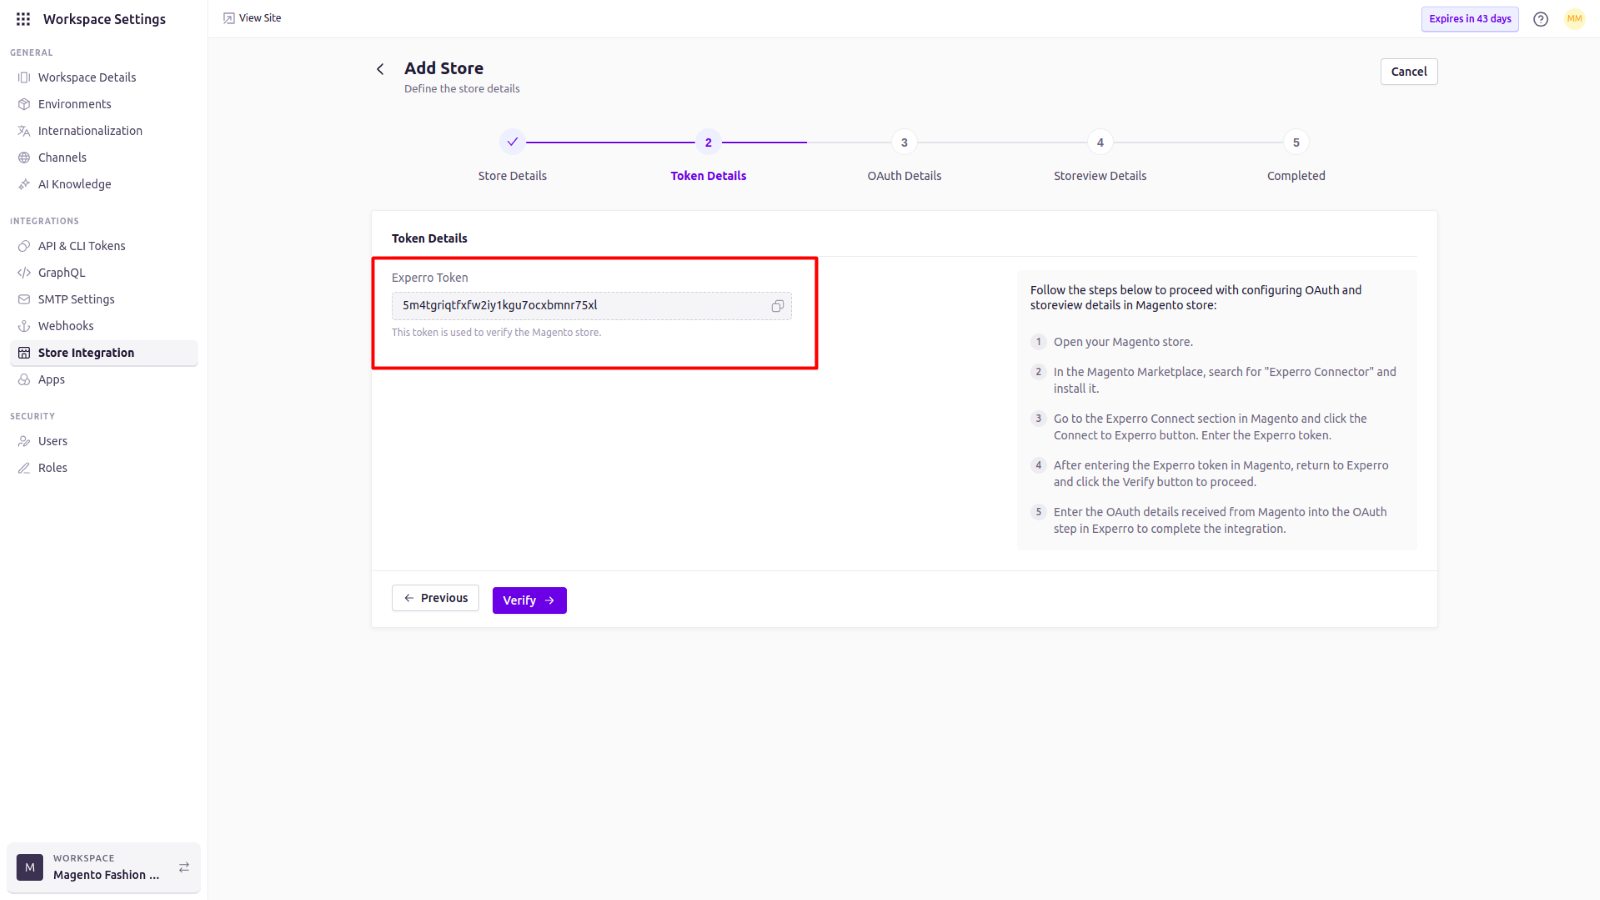Screen dimensions: 1600x900
Task: Click the Previous button
Action: [435, 598]
